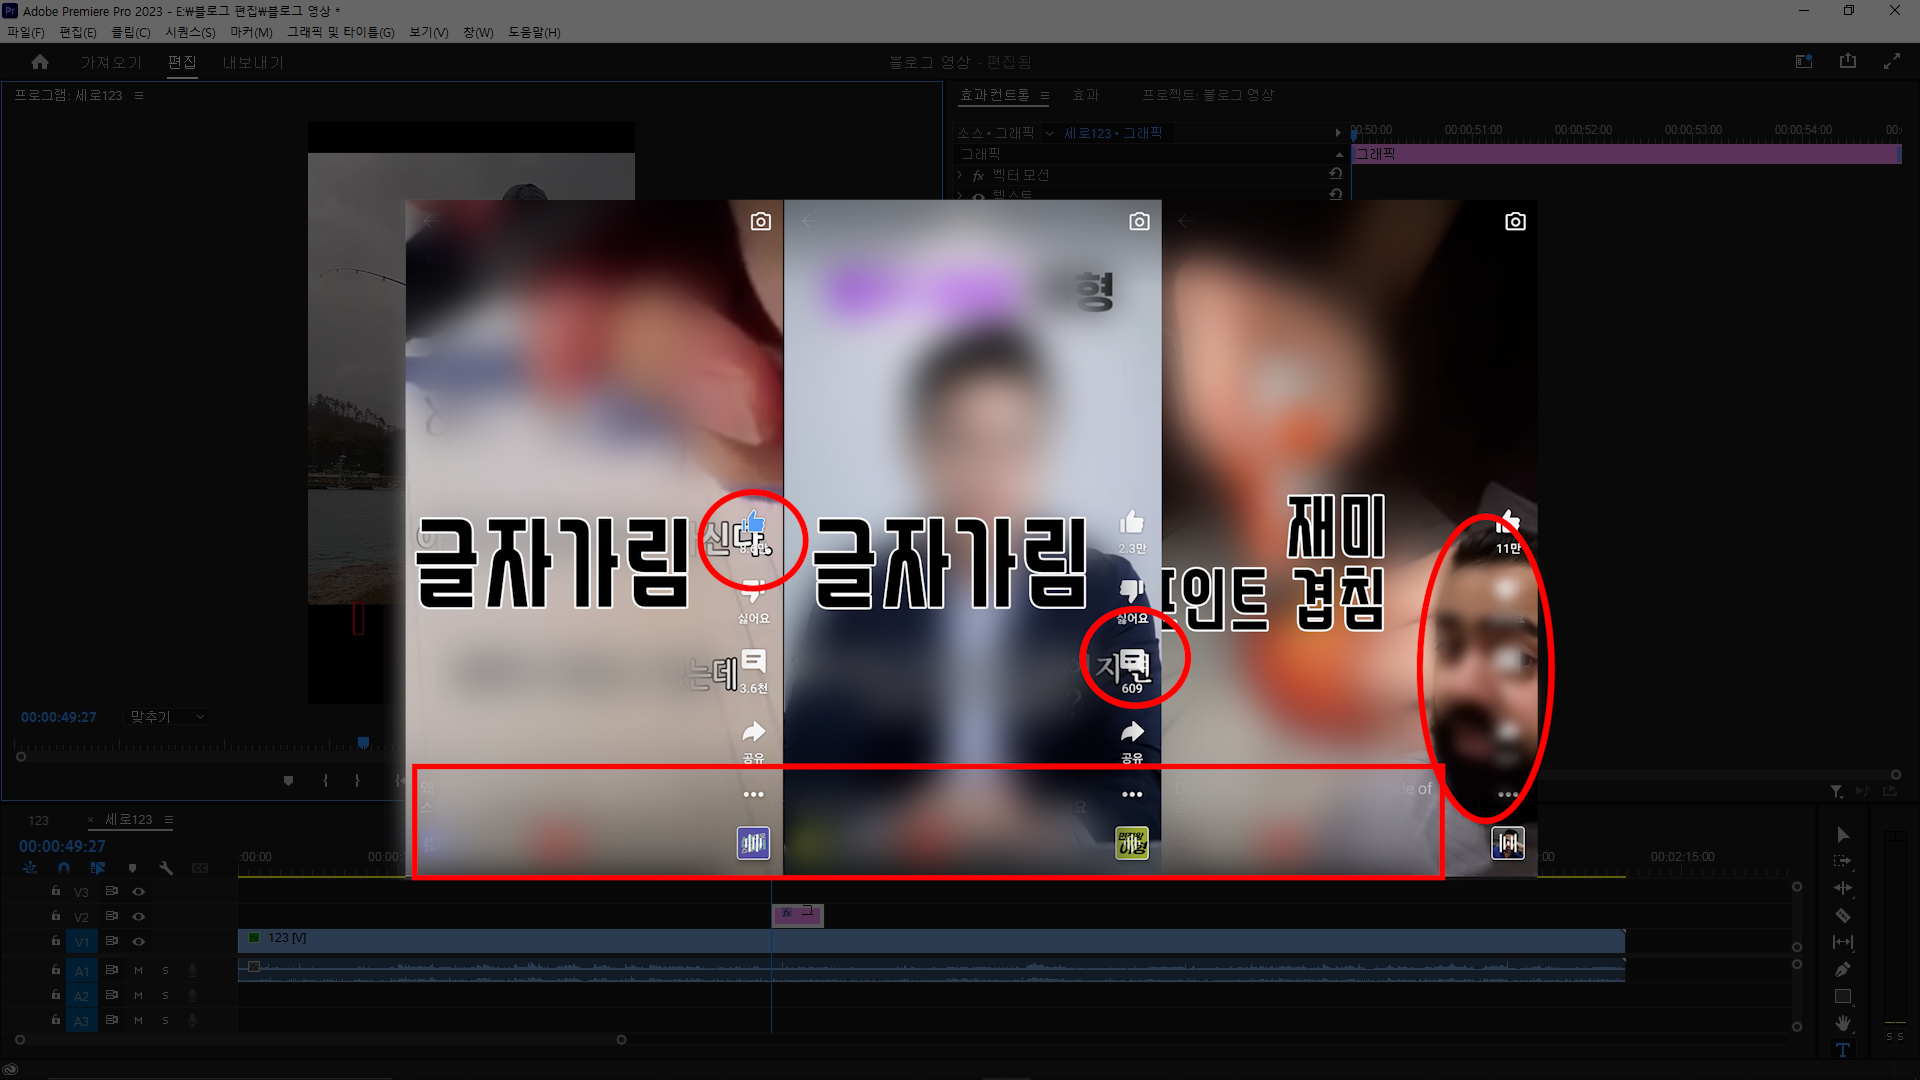Screen dimensions: 1920x1080
Task: Click the 00:00:49:27 timeline timecode
Action: [x=62, y=846]
